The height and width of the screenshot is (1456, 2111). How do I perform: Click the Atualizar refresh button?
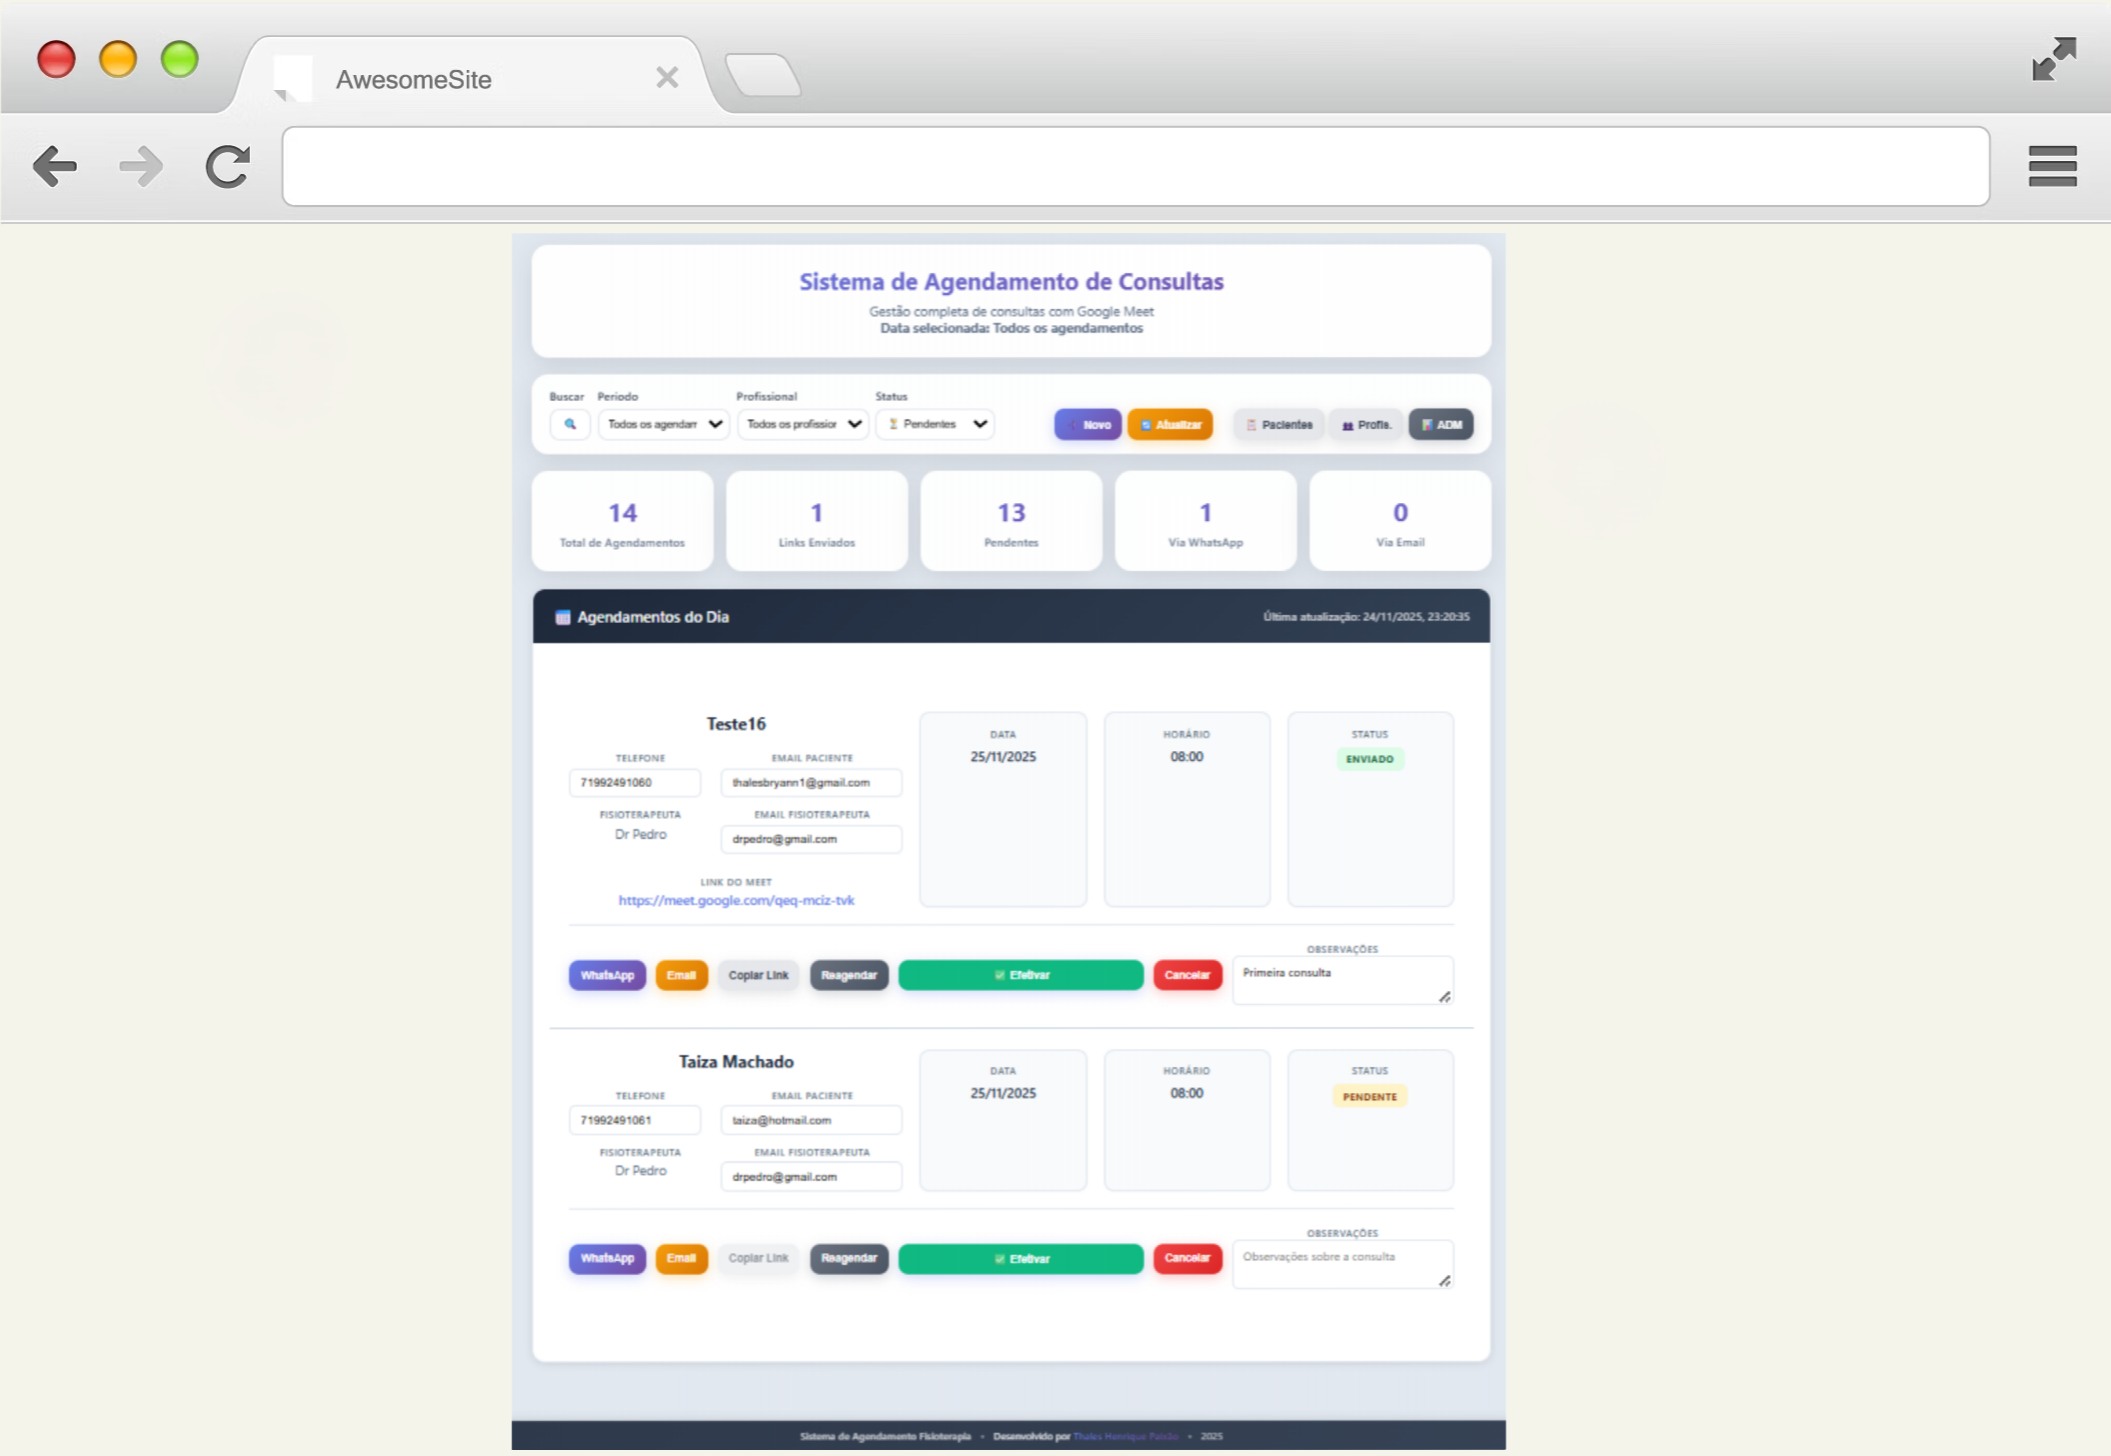[x=1170, y=425]
